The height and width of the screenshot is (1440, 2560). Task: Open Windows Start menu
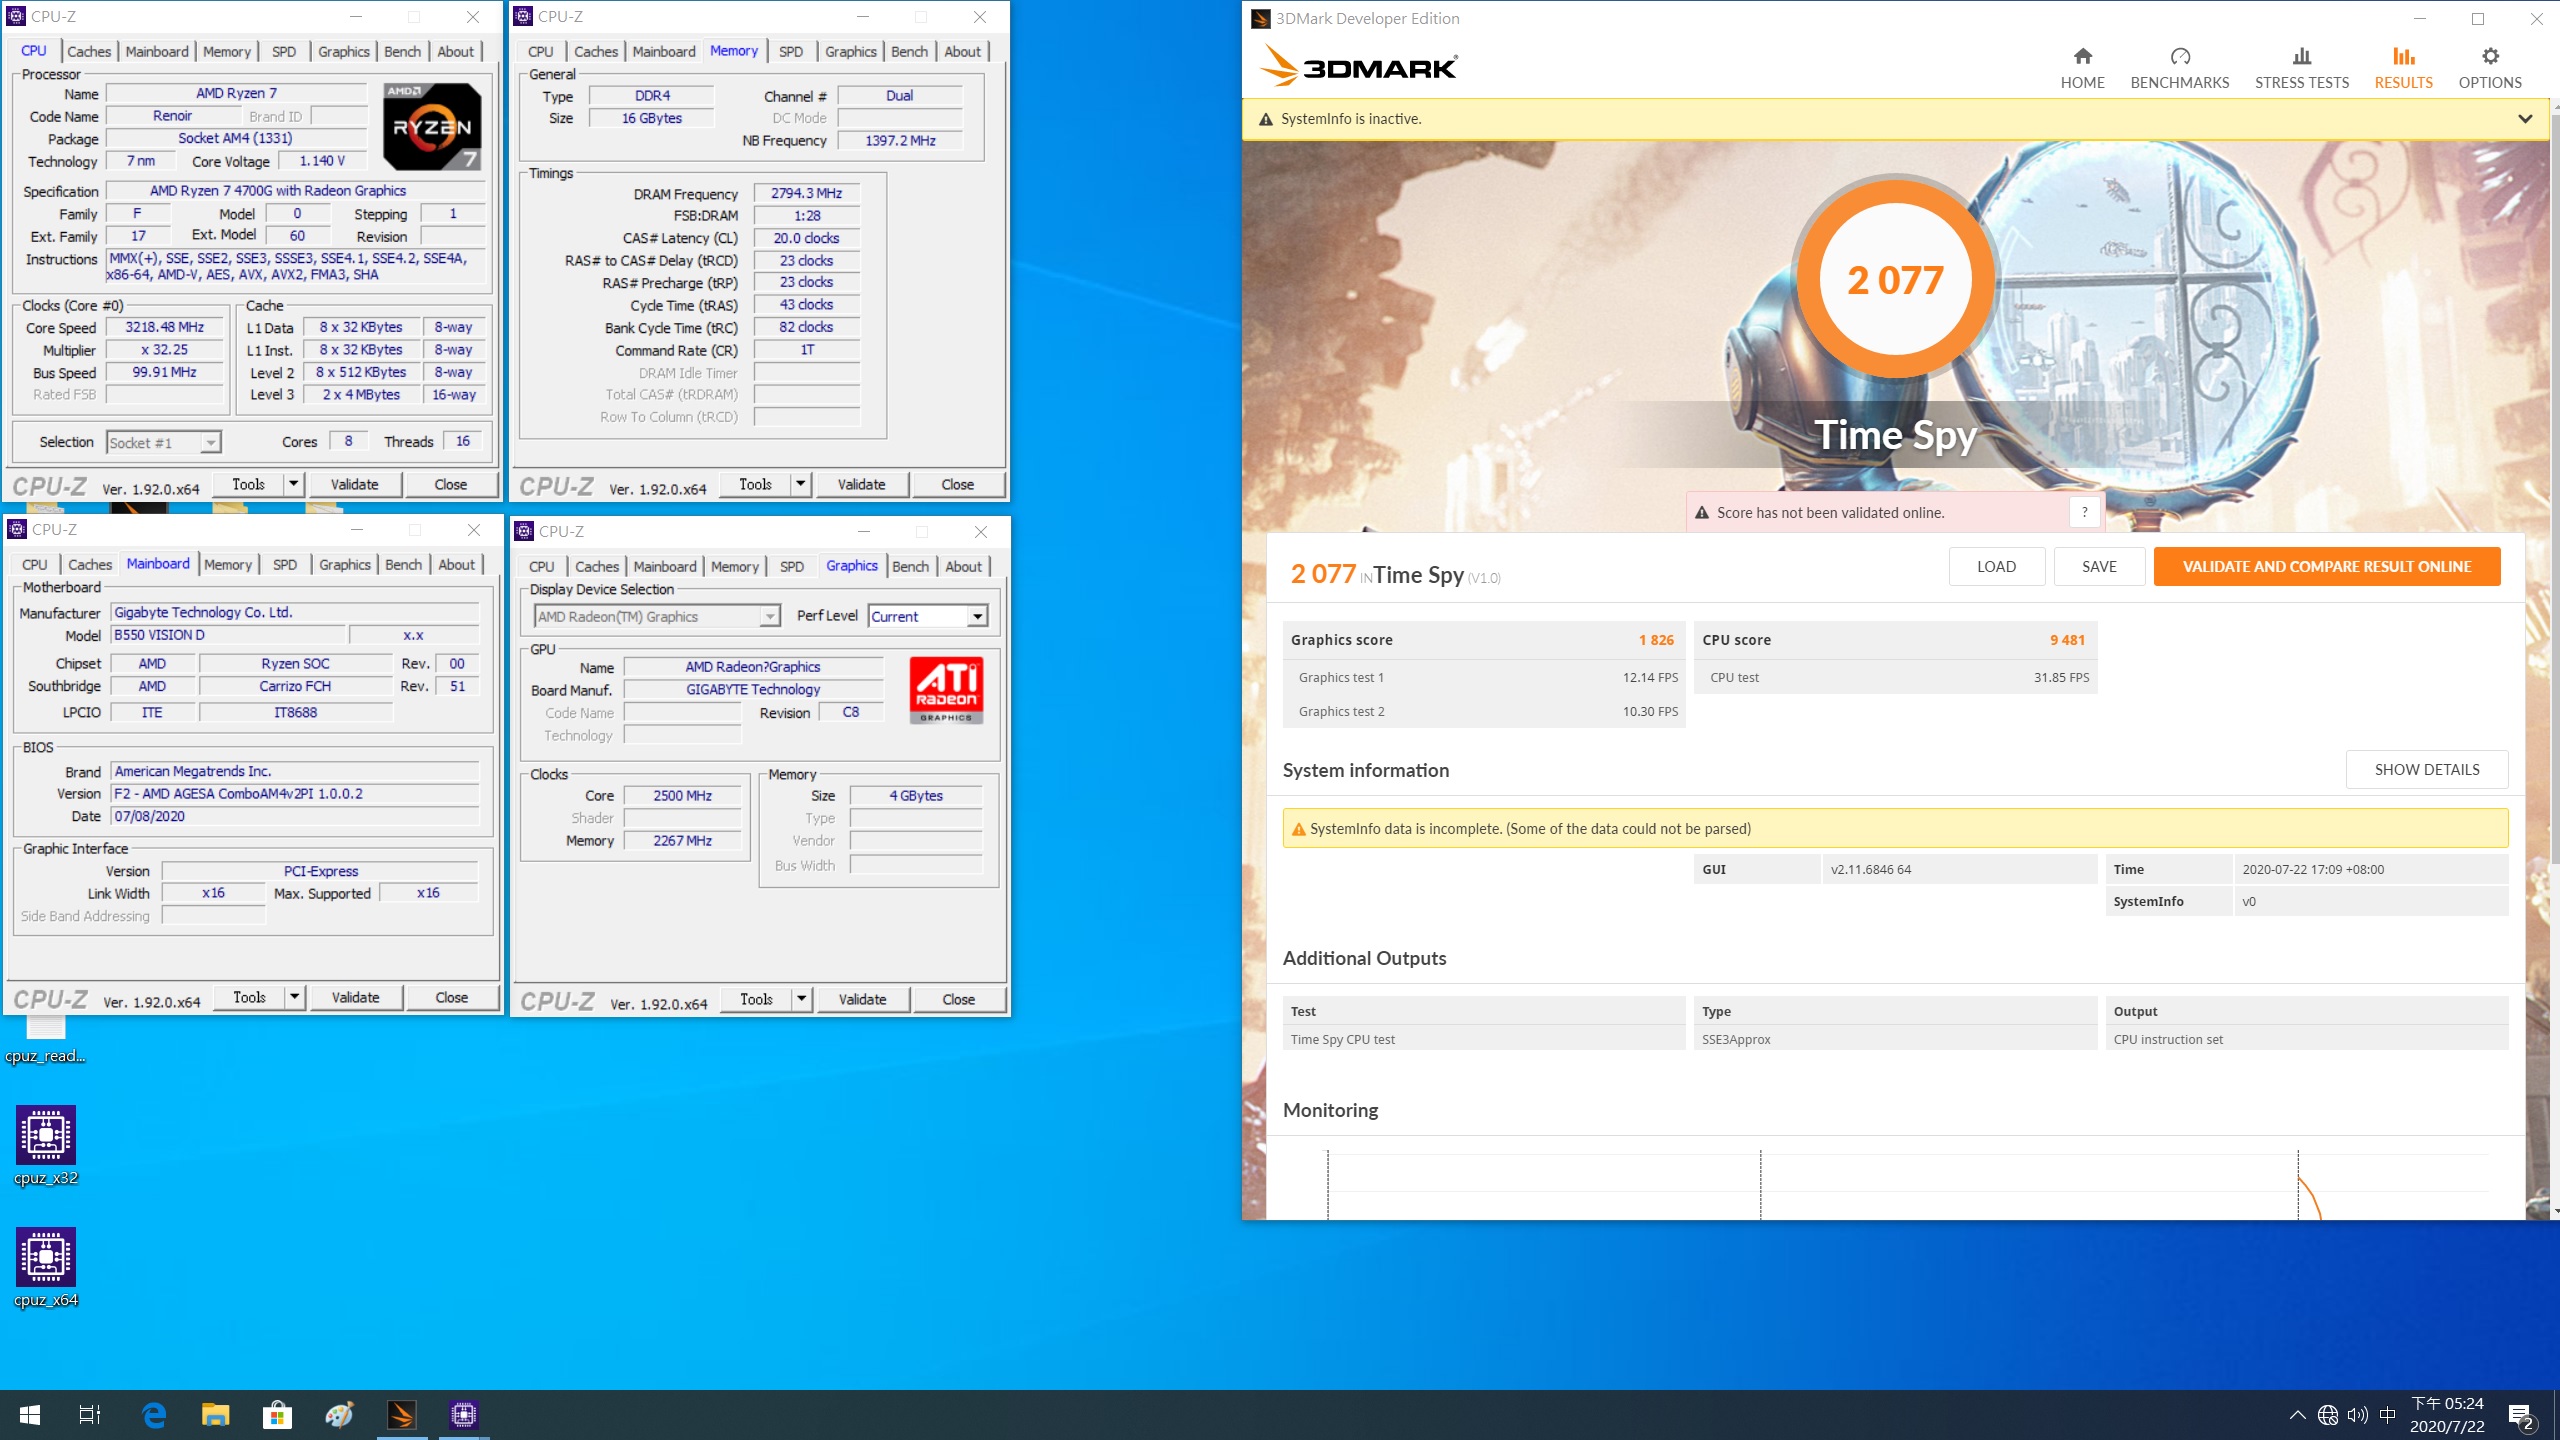click(30, 1415)
